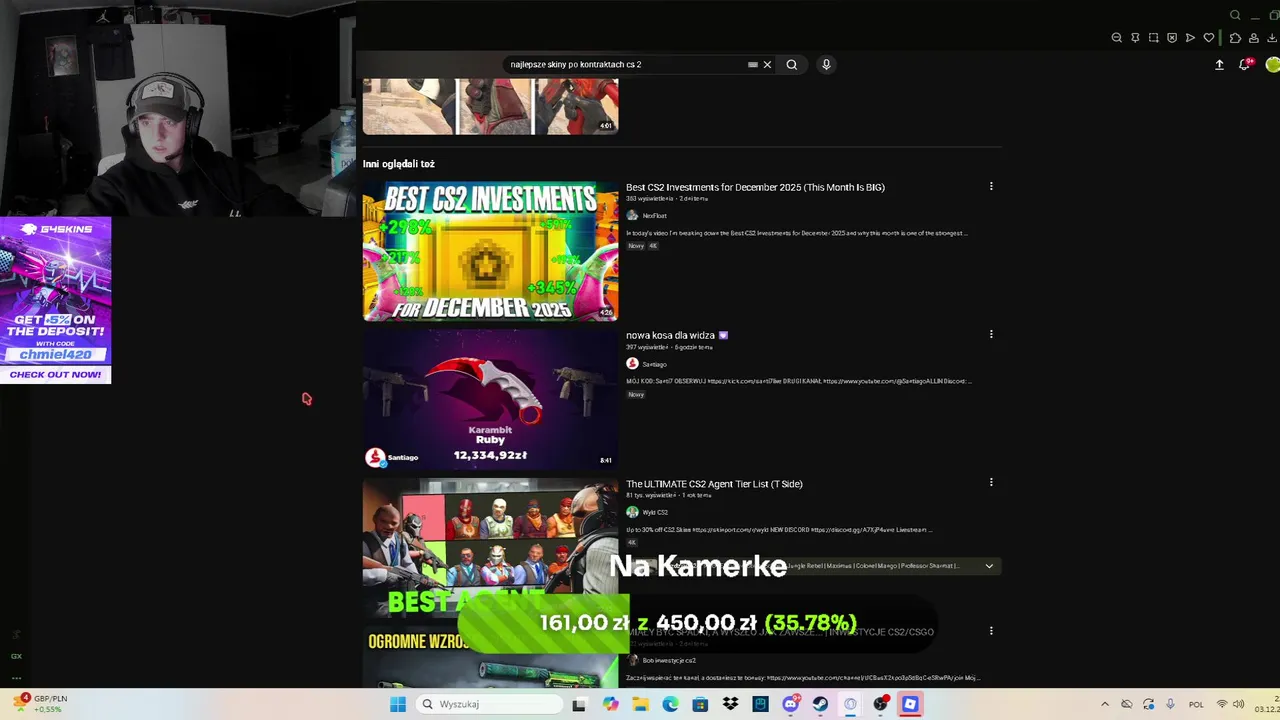Click the Windows Wyszukaj search box
Image resolution: width=1280 pixels, height=720 pixels.
pyautogui.click(x=489, y=704)
